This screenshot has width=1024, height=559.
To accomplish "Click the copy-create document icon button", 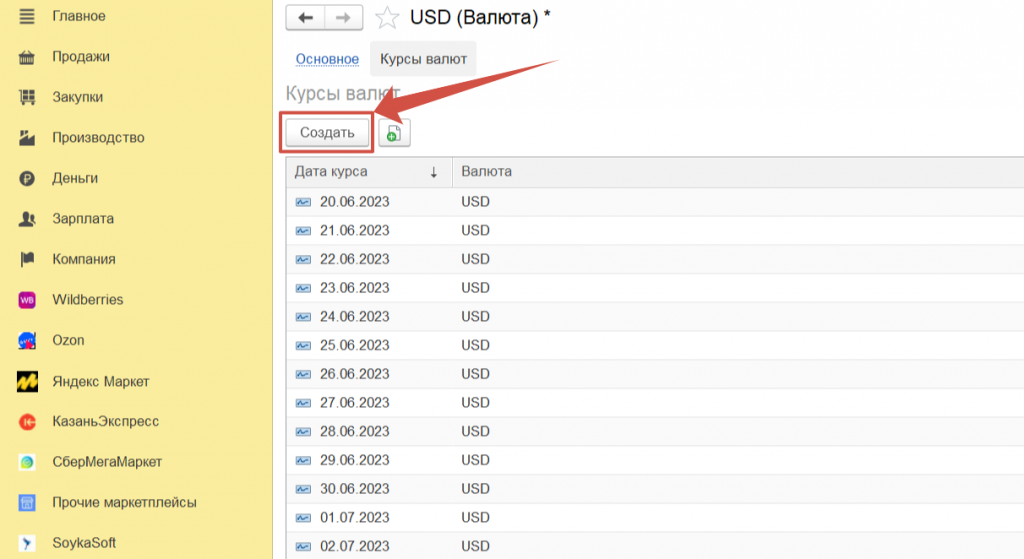I will pos(394,133).
